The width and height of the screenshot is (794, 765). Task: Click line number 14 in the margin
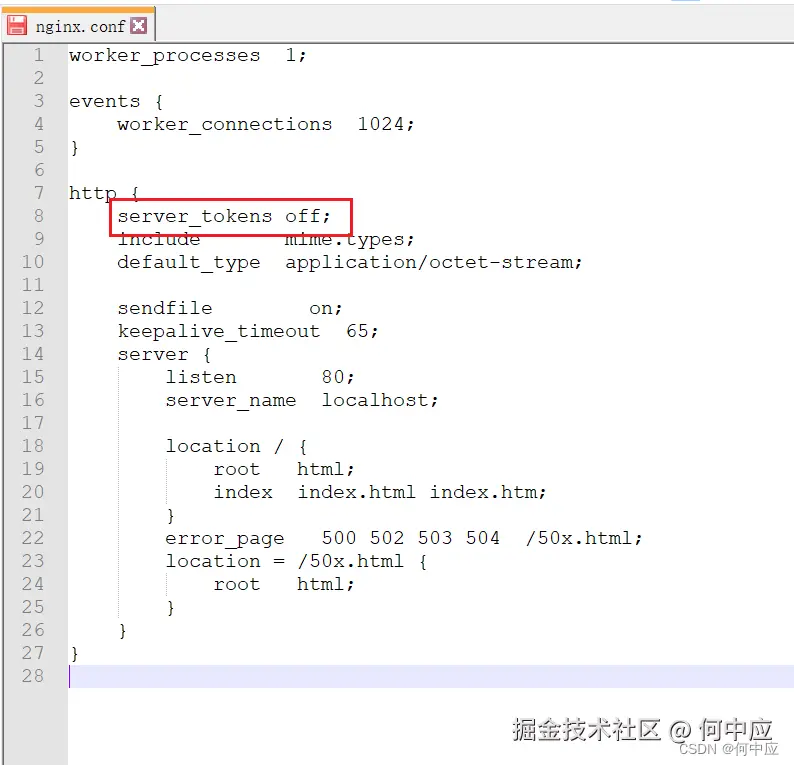coord(33,354)
